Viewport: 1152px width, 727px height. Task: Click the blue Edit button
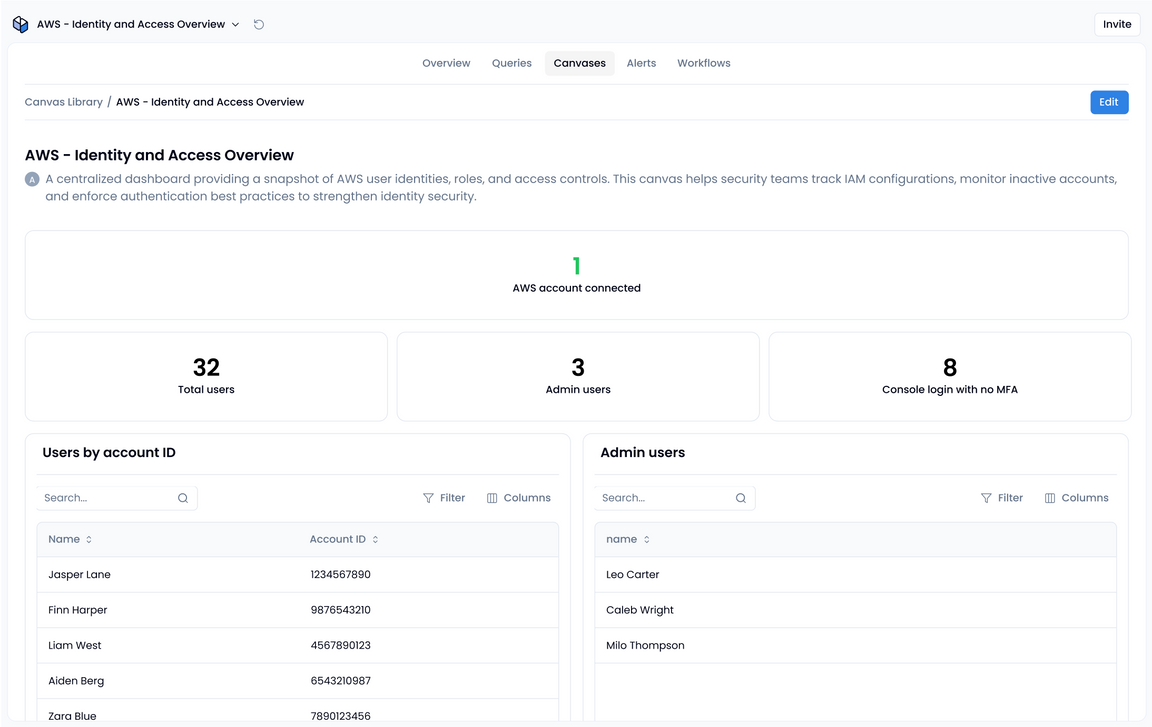(x=1109, y=102)
